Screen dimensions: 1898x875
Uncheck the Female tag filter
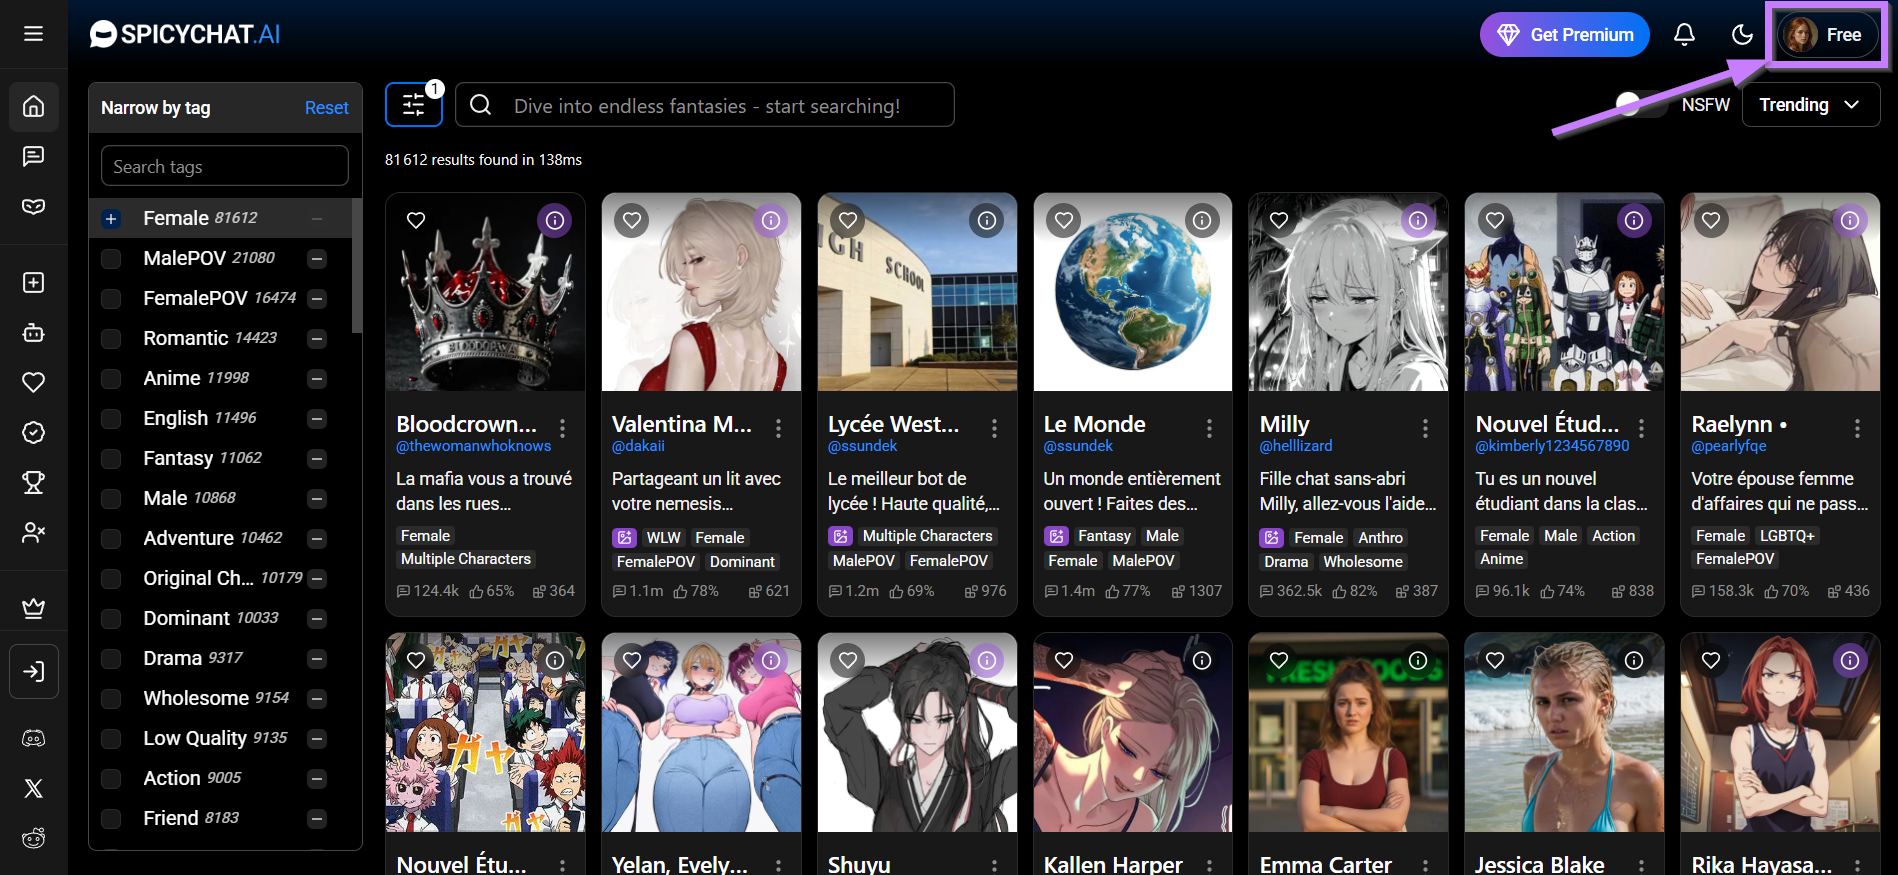coord(111,218)
